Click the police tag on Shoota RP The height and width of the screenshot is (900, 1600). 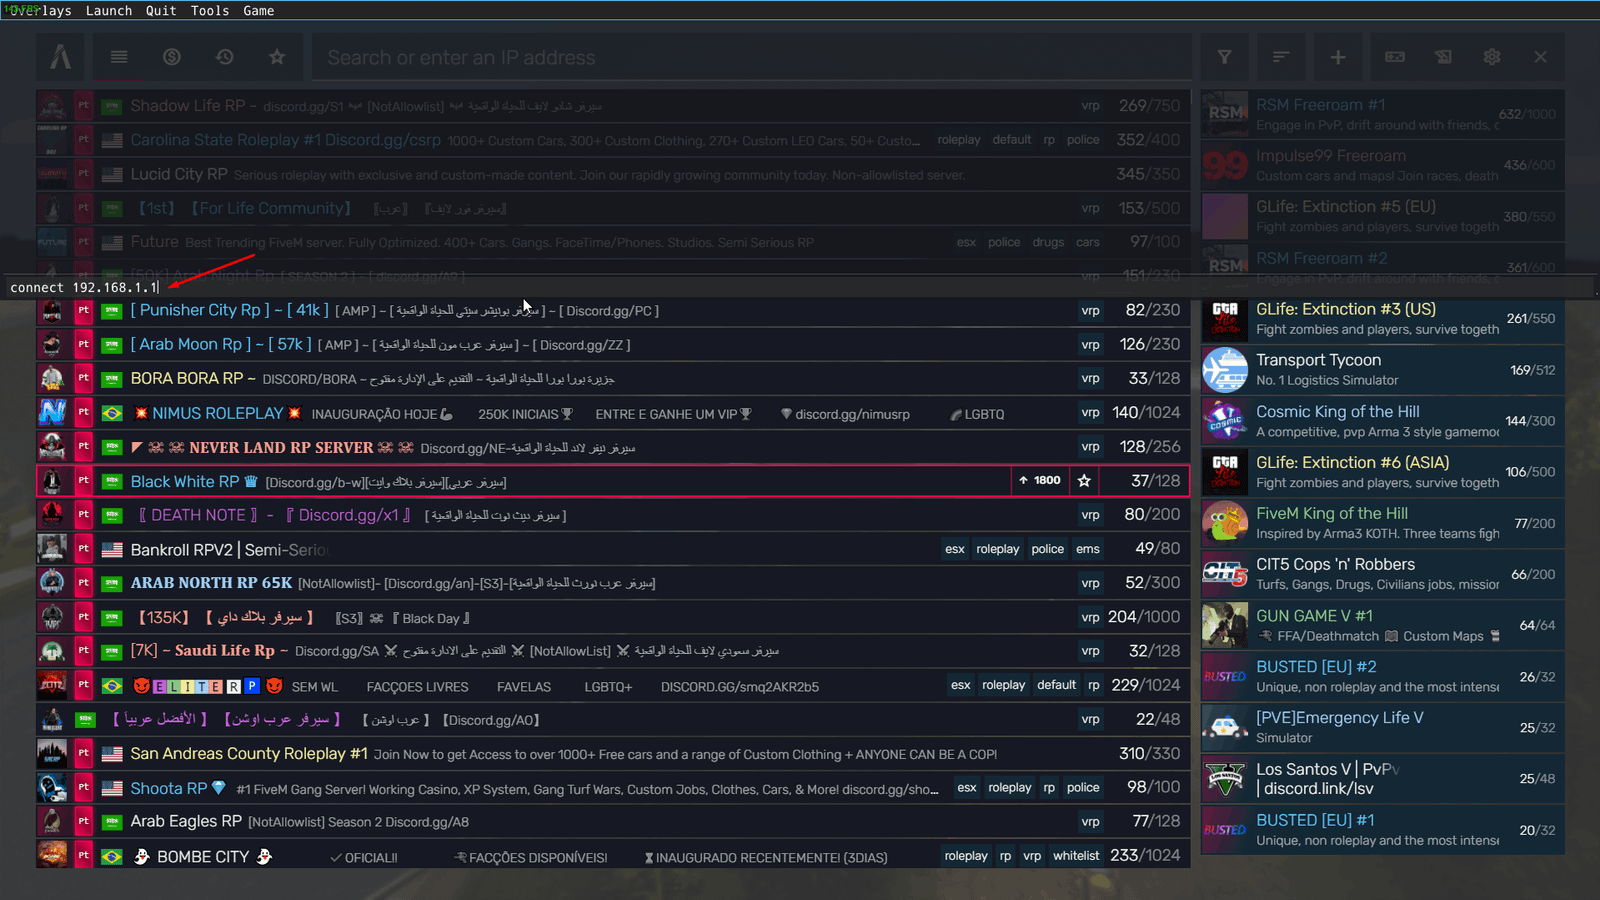coord(1083,788)
